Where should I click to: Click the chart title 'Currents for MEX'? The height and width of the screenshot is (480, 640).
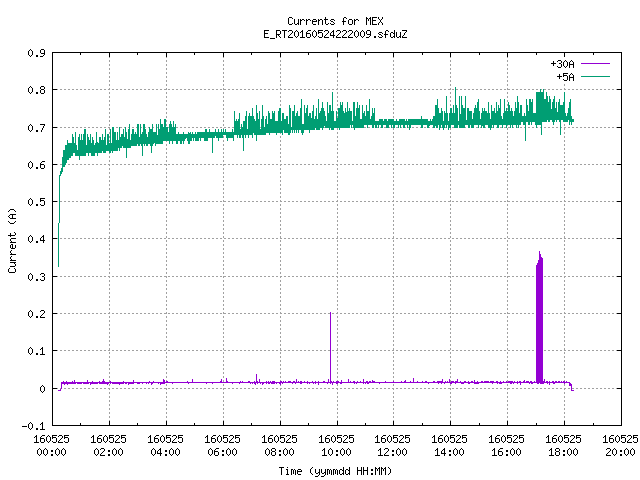pyautogui.click(x=335, y=21)
